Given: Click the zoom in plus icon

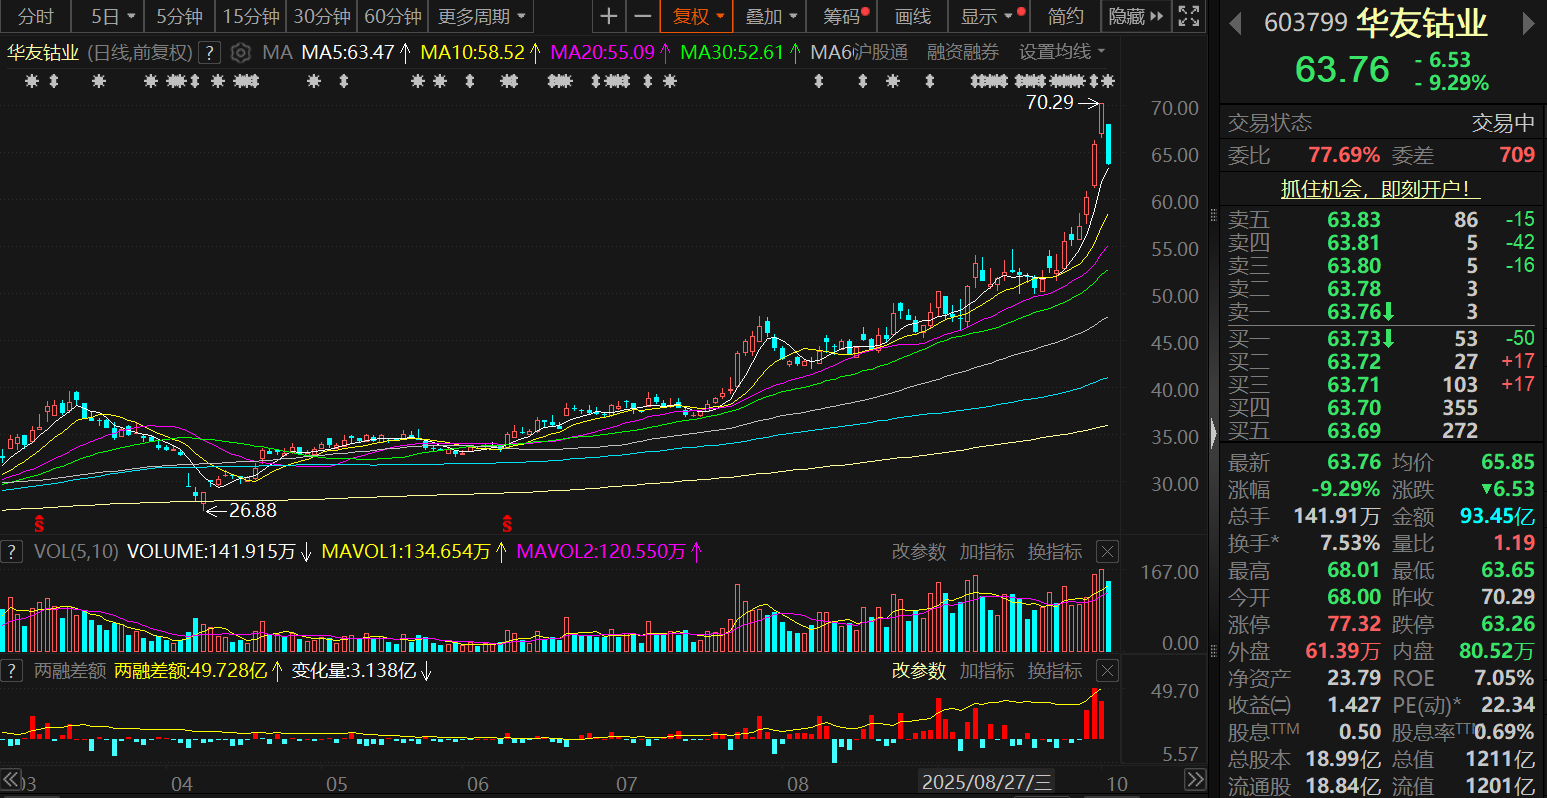Looking at the screenshot, I should pos(608,17).
